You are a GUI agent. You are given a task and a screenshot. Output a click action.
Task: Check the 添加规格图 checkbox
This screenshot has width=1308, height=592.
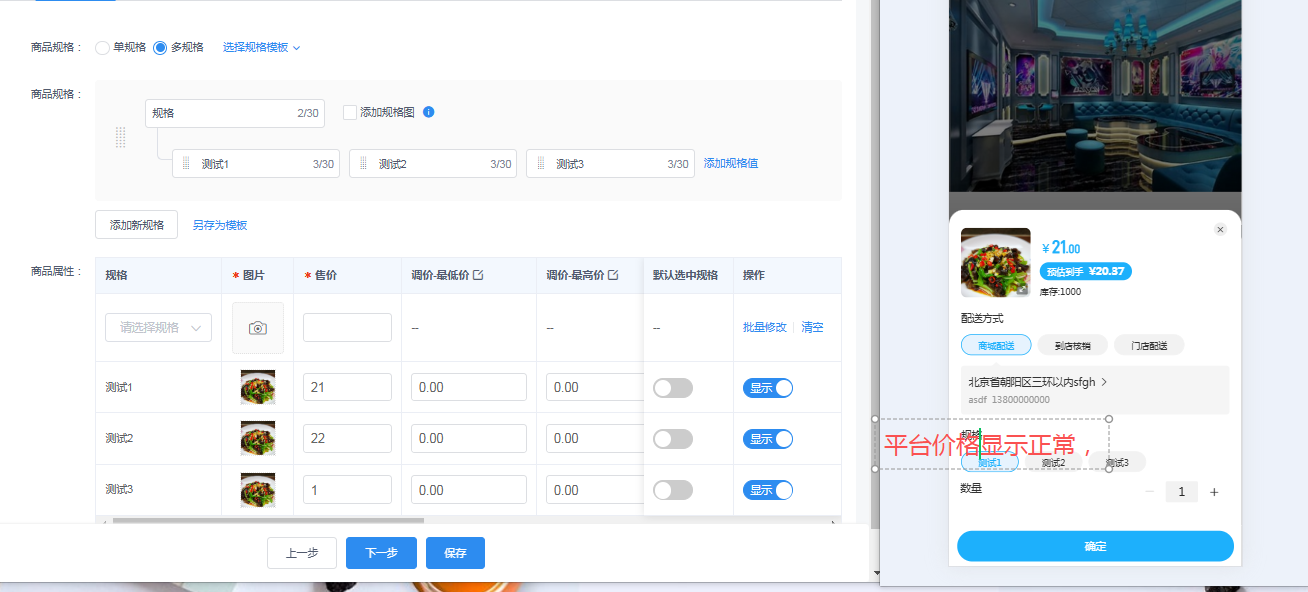350,112
